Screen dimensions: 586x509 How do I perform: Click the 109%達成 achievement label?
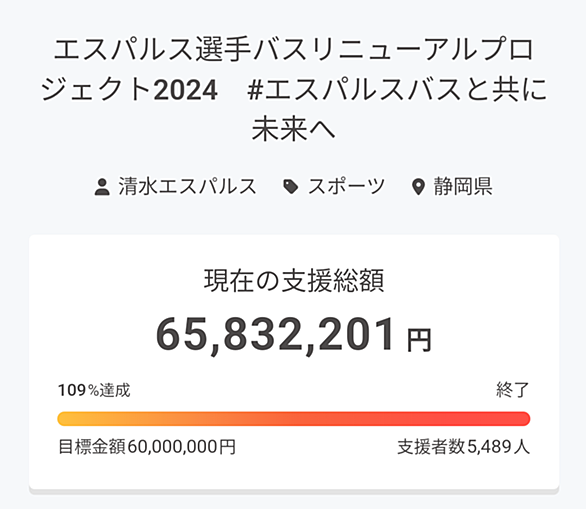tap(94, 391)
